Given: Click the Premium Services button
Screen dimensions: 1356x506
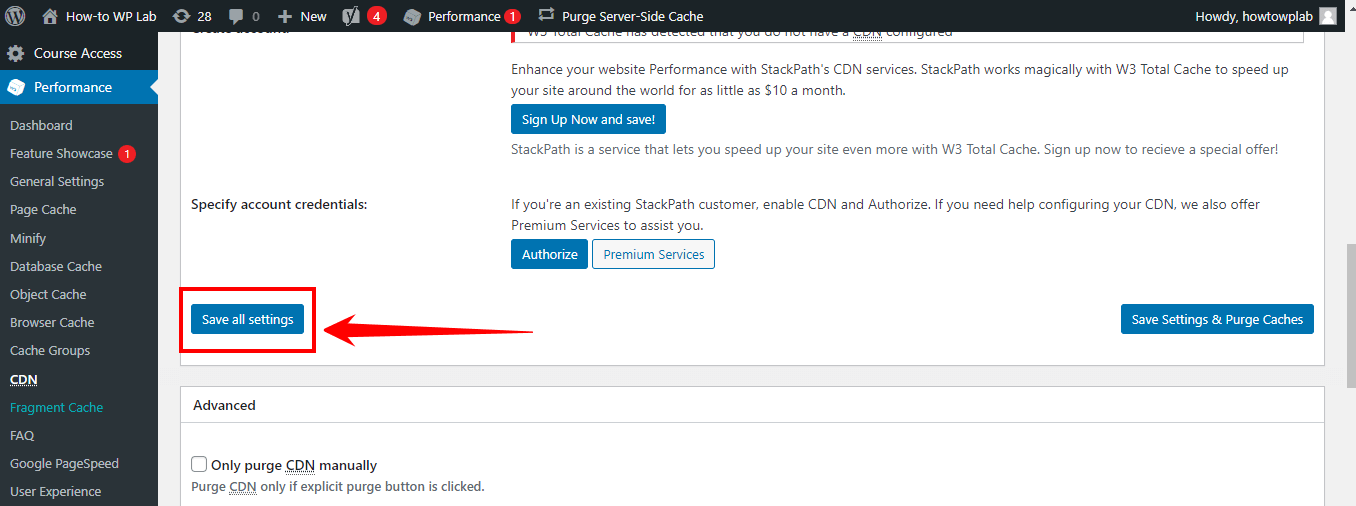Looking at the screenshot, I should point(654,254).
